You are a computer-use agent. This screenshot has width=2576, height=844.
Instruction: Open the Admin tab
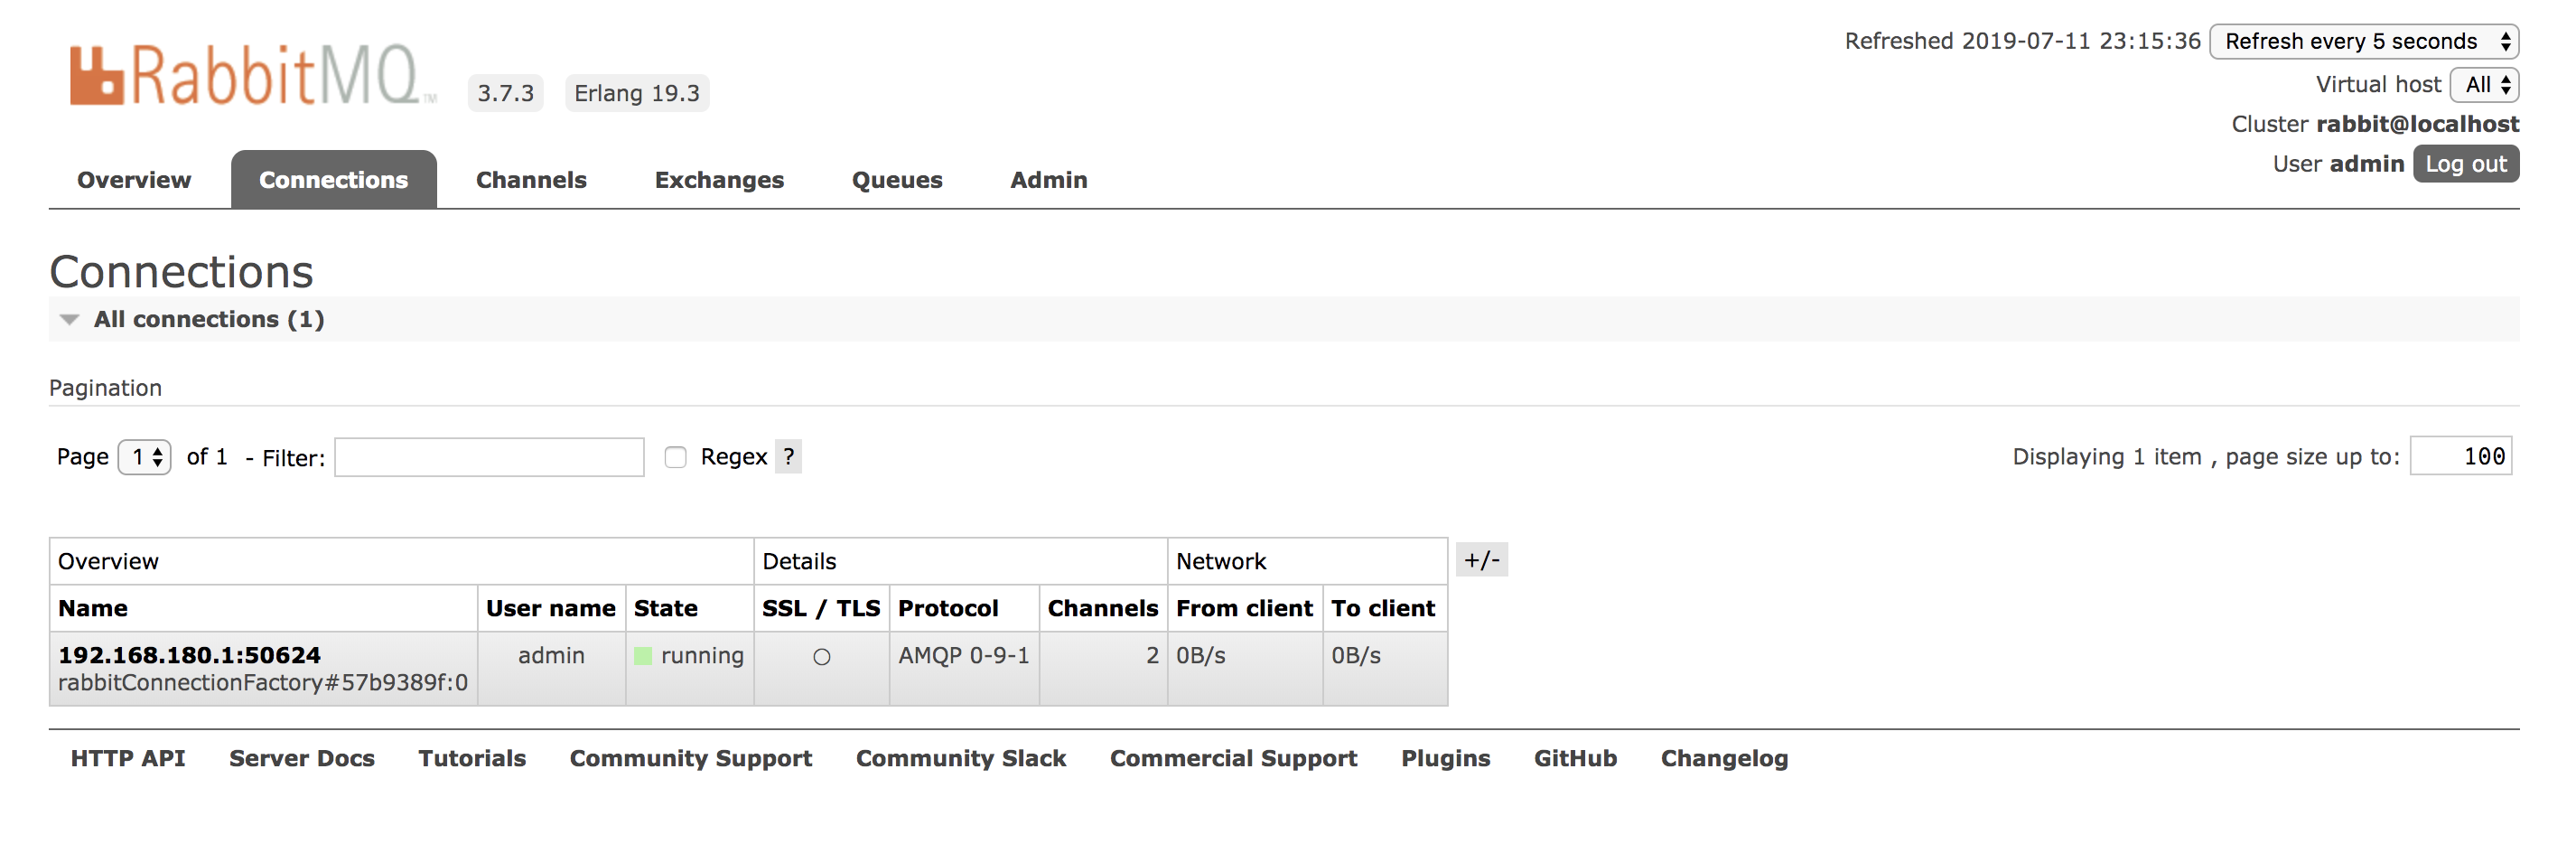[1048, 180]
